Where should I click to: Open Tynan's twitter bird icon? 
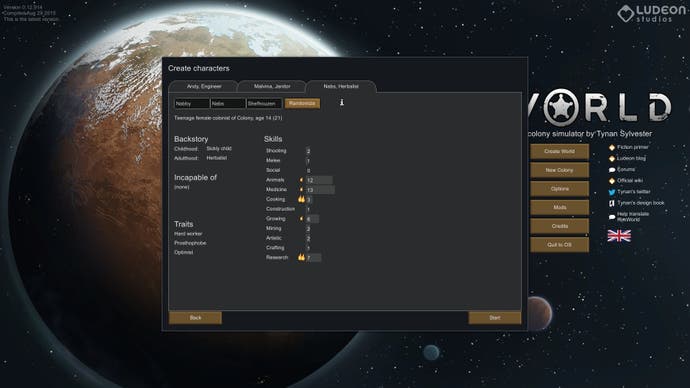(612, 192)
